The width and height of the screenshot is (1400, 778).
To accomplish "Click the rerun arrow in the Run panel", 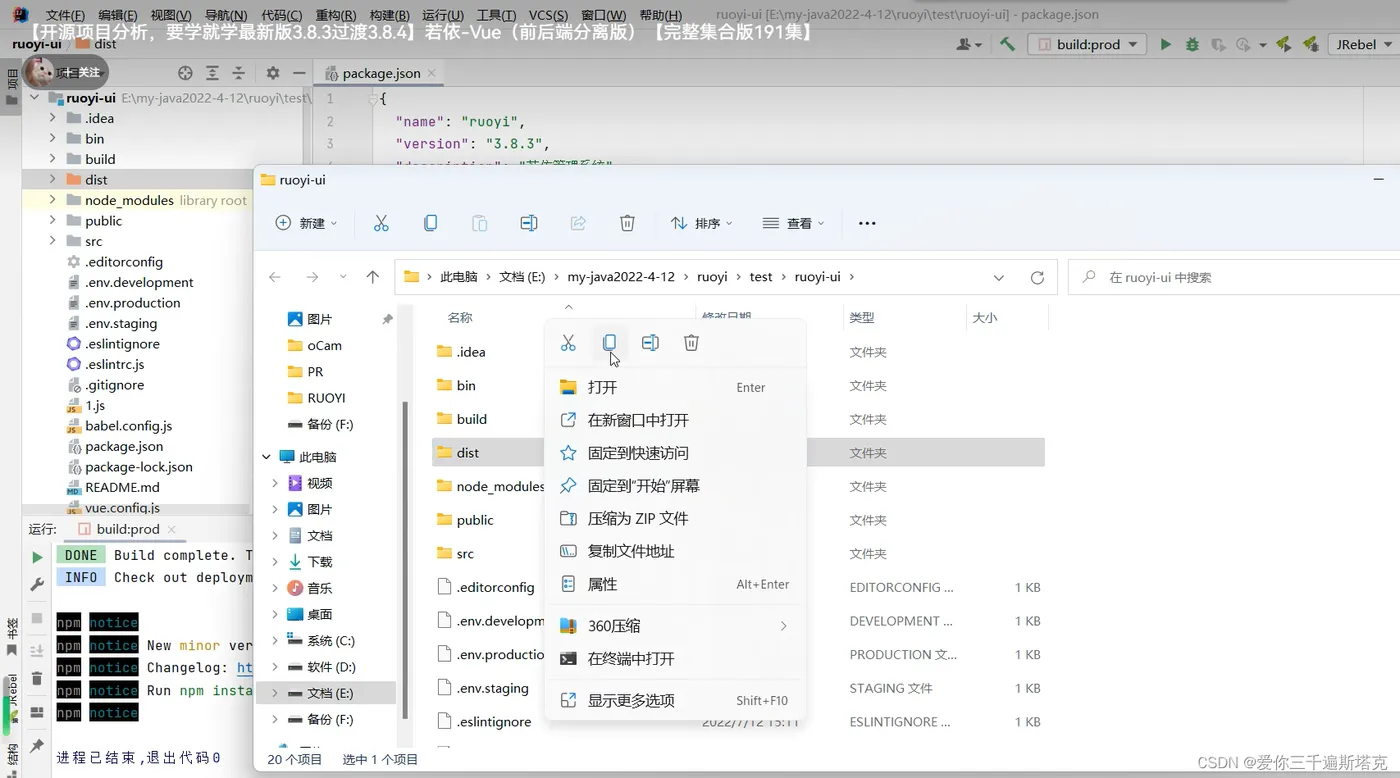I will [x=37, y=557].
